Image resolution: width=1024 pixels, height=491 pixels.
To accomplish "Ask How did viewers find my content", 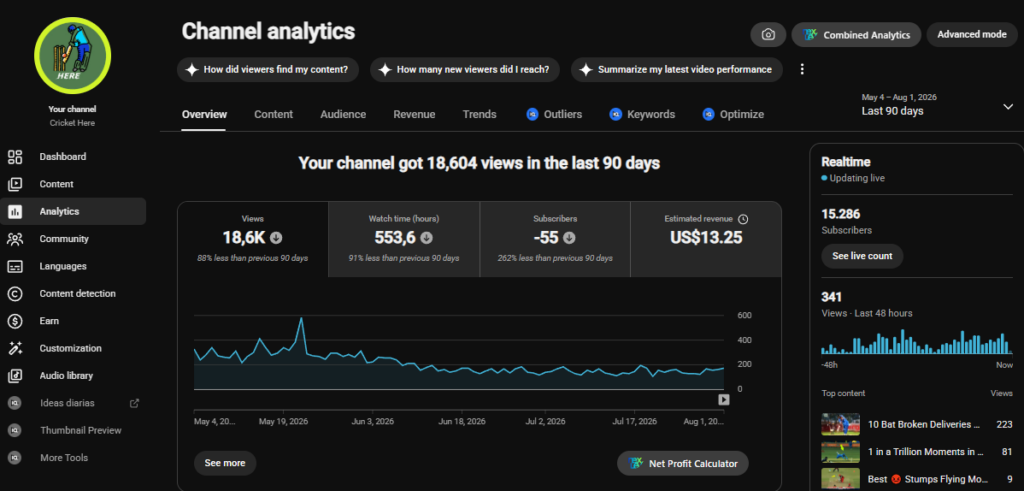I will 268,69.
